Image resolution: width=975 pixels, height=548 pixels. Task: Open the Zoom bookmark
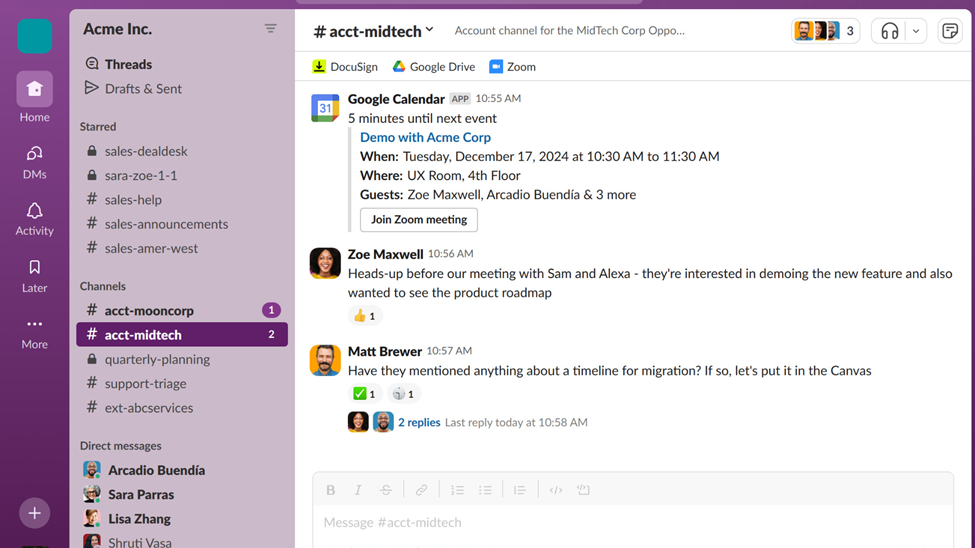click(x=512, y=67)
